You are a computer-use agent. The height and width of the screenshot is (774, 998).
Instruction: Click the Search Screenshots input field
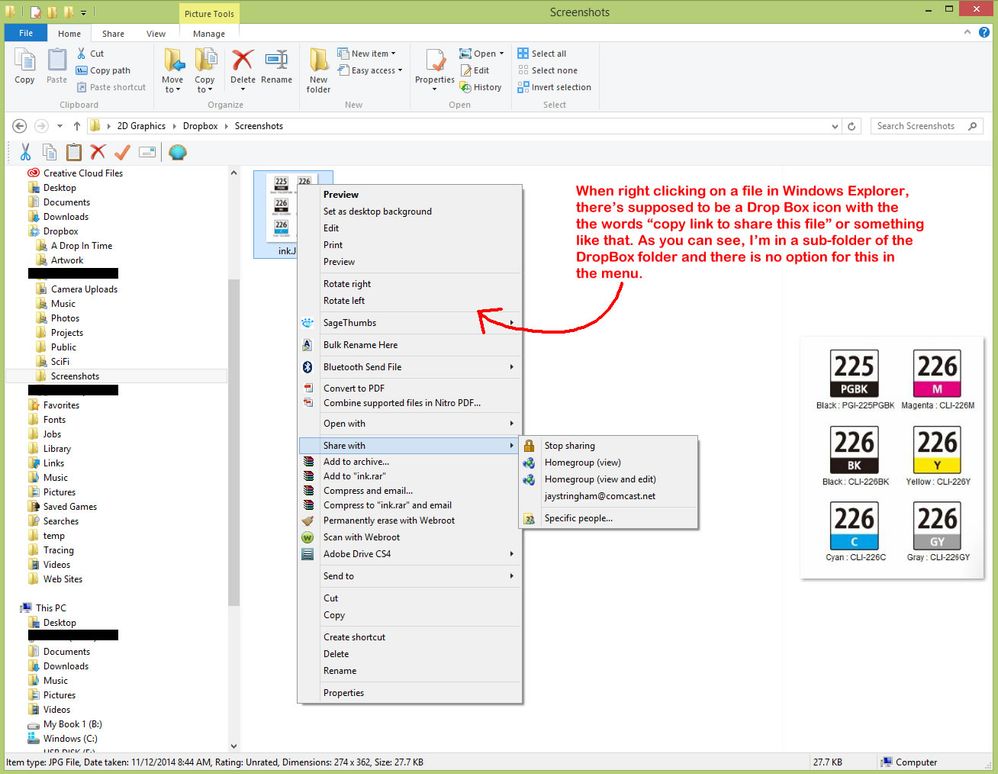(x=915, y=126)
